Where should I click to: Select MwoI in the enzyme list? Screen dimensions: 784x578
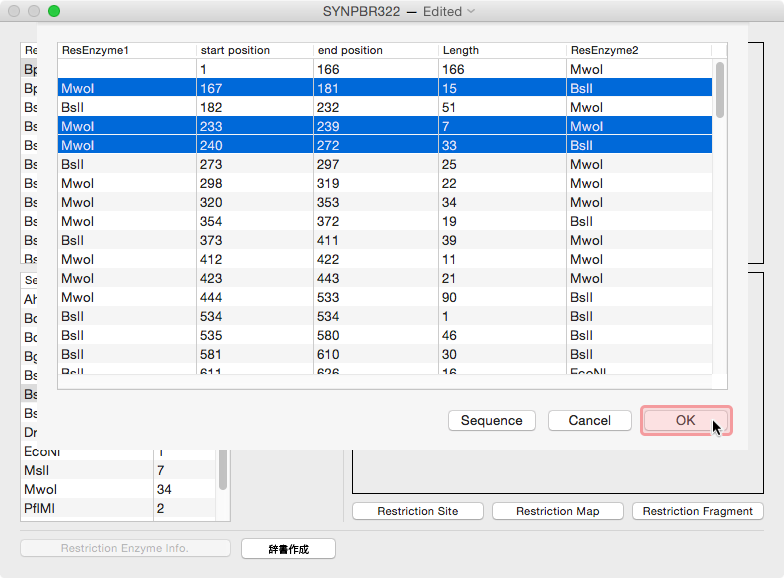point(86,489)
